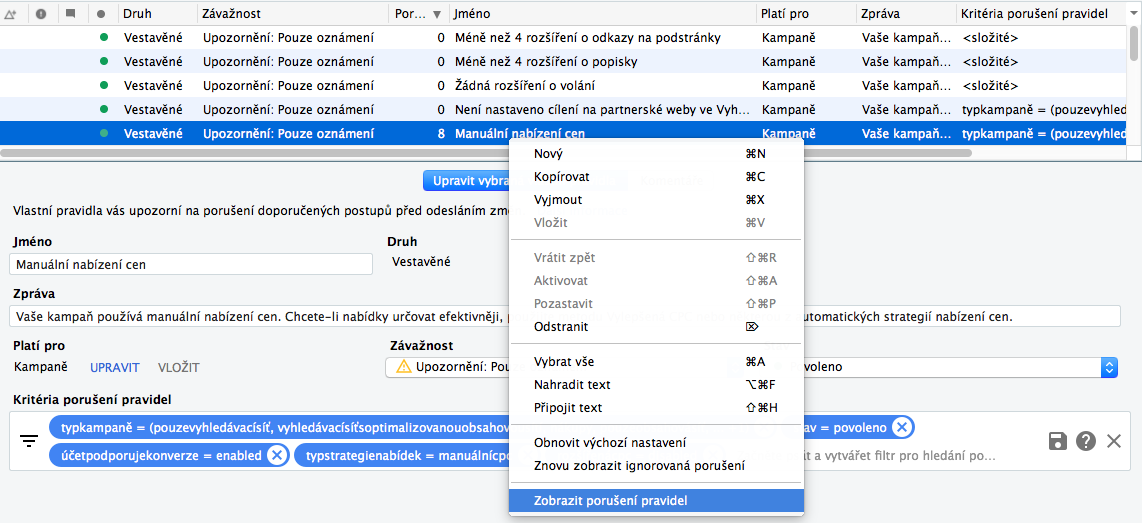Image resolution: width=1142 pixels, height=523 pixels.
Task: Click the horizontal scrollbar under the table
Action: pos(487,154)
